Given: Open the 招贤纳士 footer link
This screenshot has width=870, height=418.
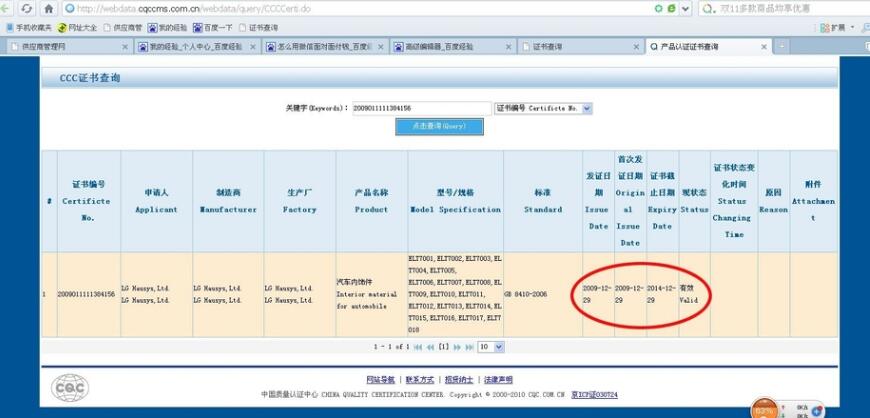Looking at the screenshot, I should (459, 380).
